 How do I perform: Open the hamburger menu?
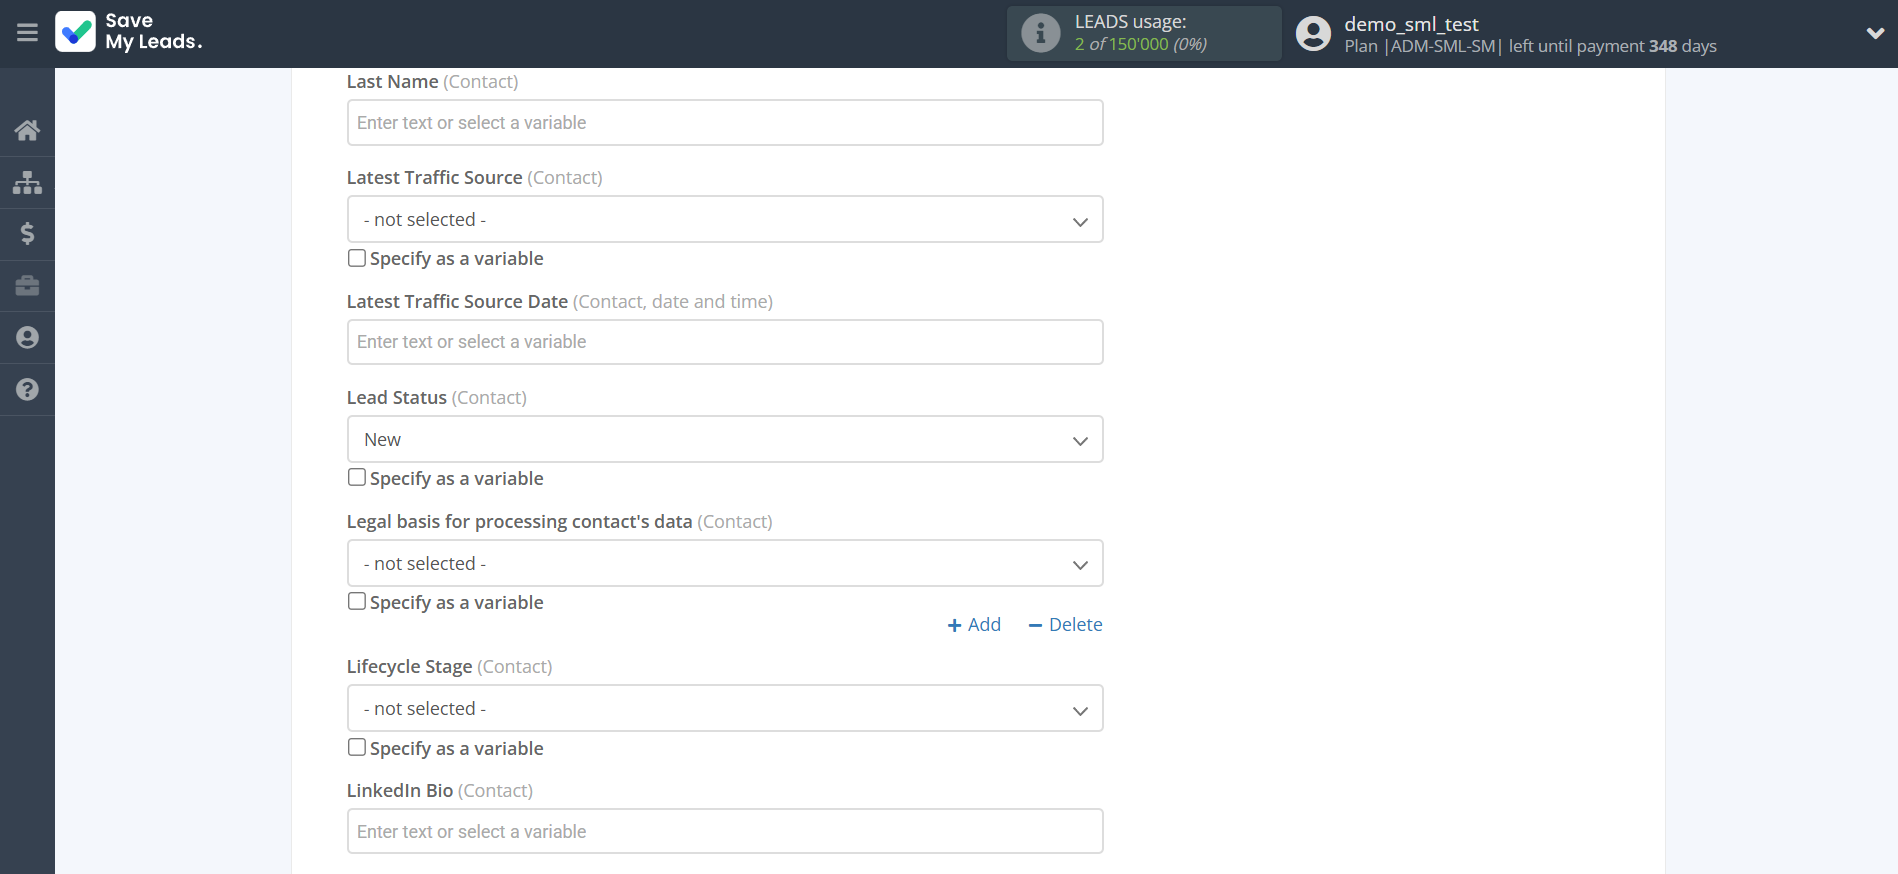(27, 33)
